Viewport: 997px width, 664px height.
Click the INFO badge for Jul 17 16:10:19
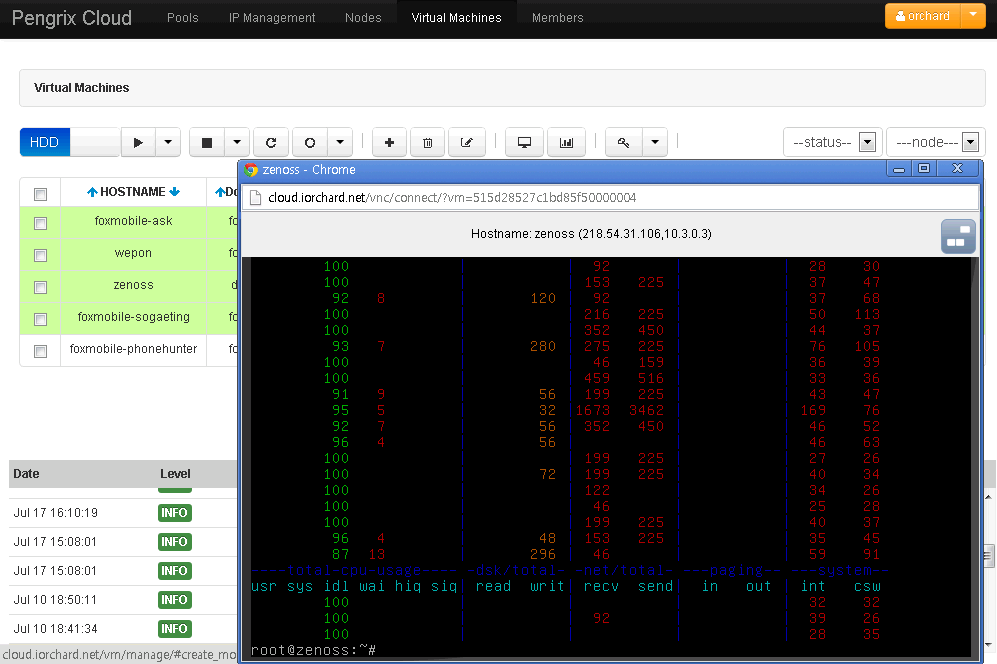point(175,513)
